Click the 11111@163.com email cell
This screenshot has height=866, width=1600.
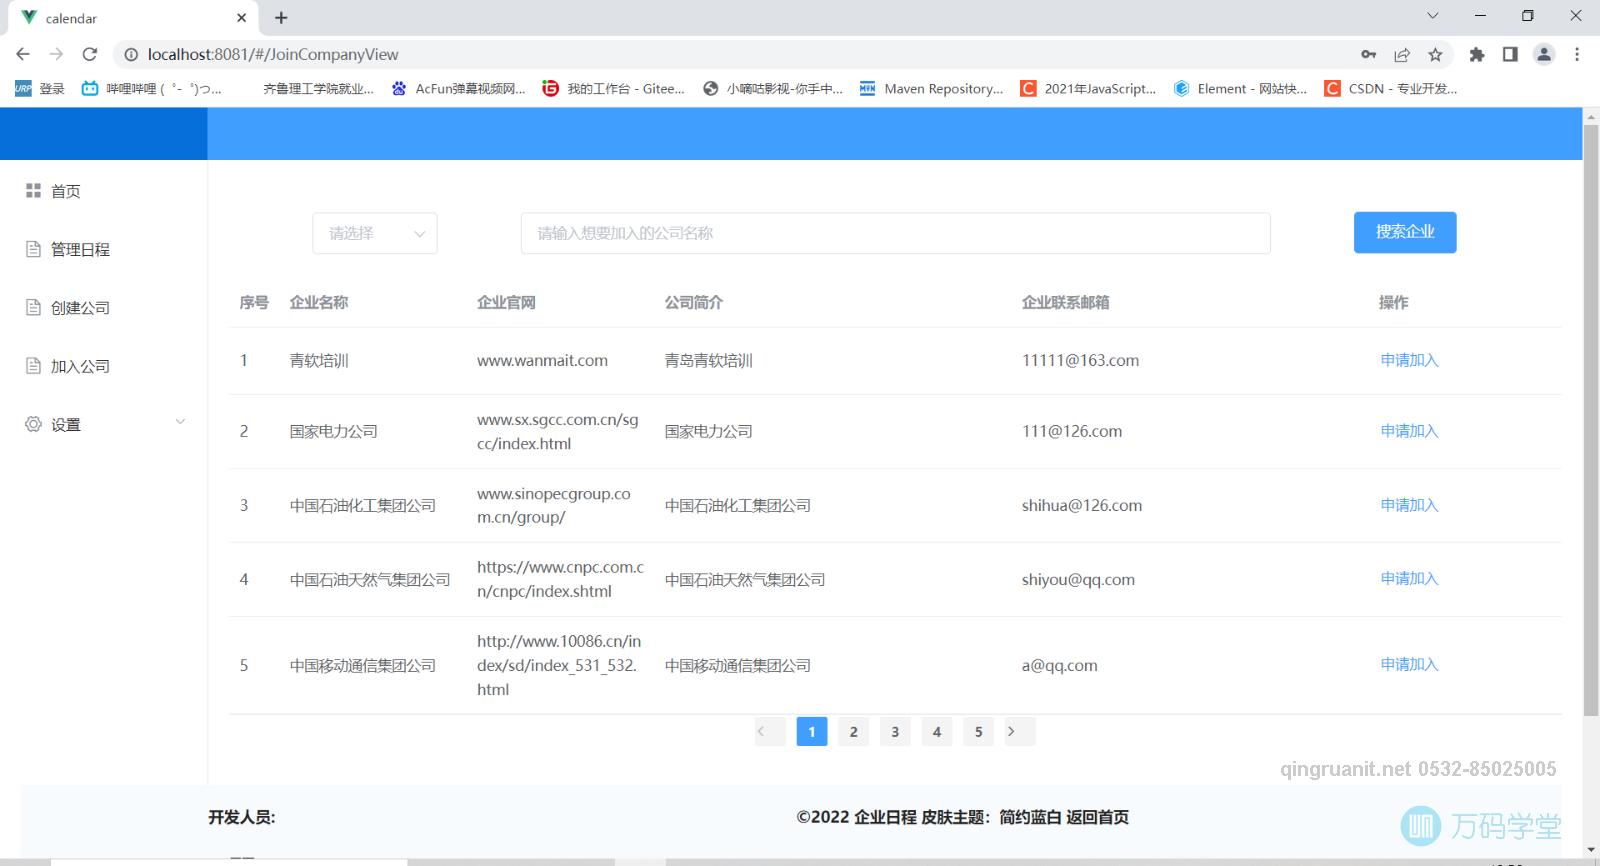[1080, 360]
